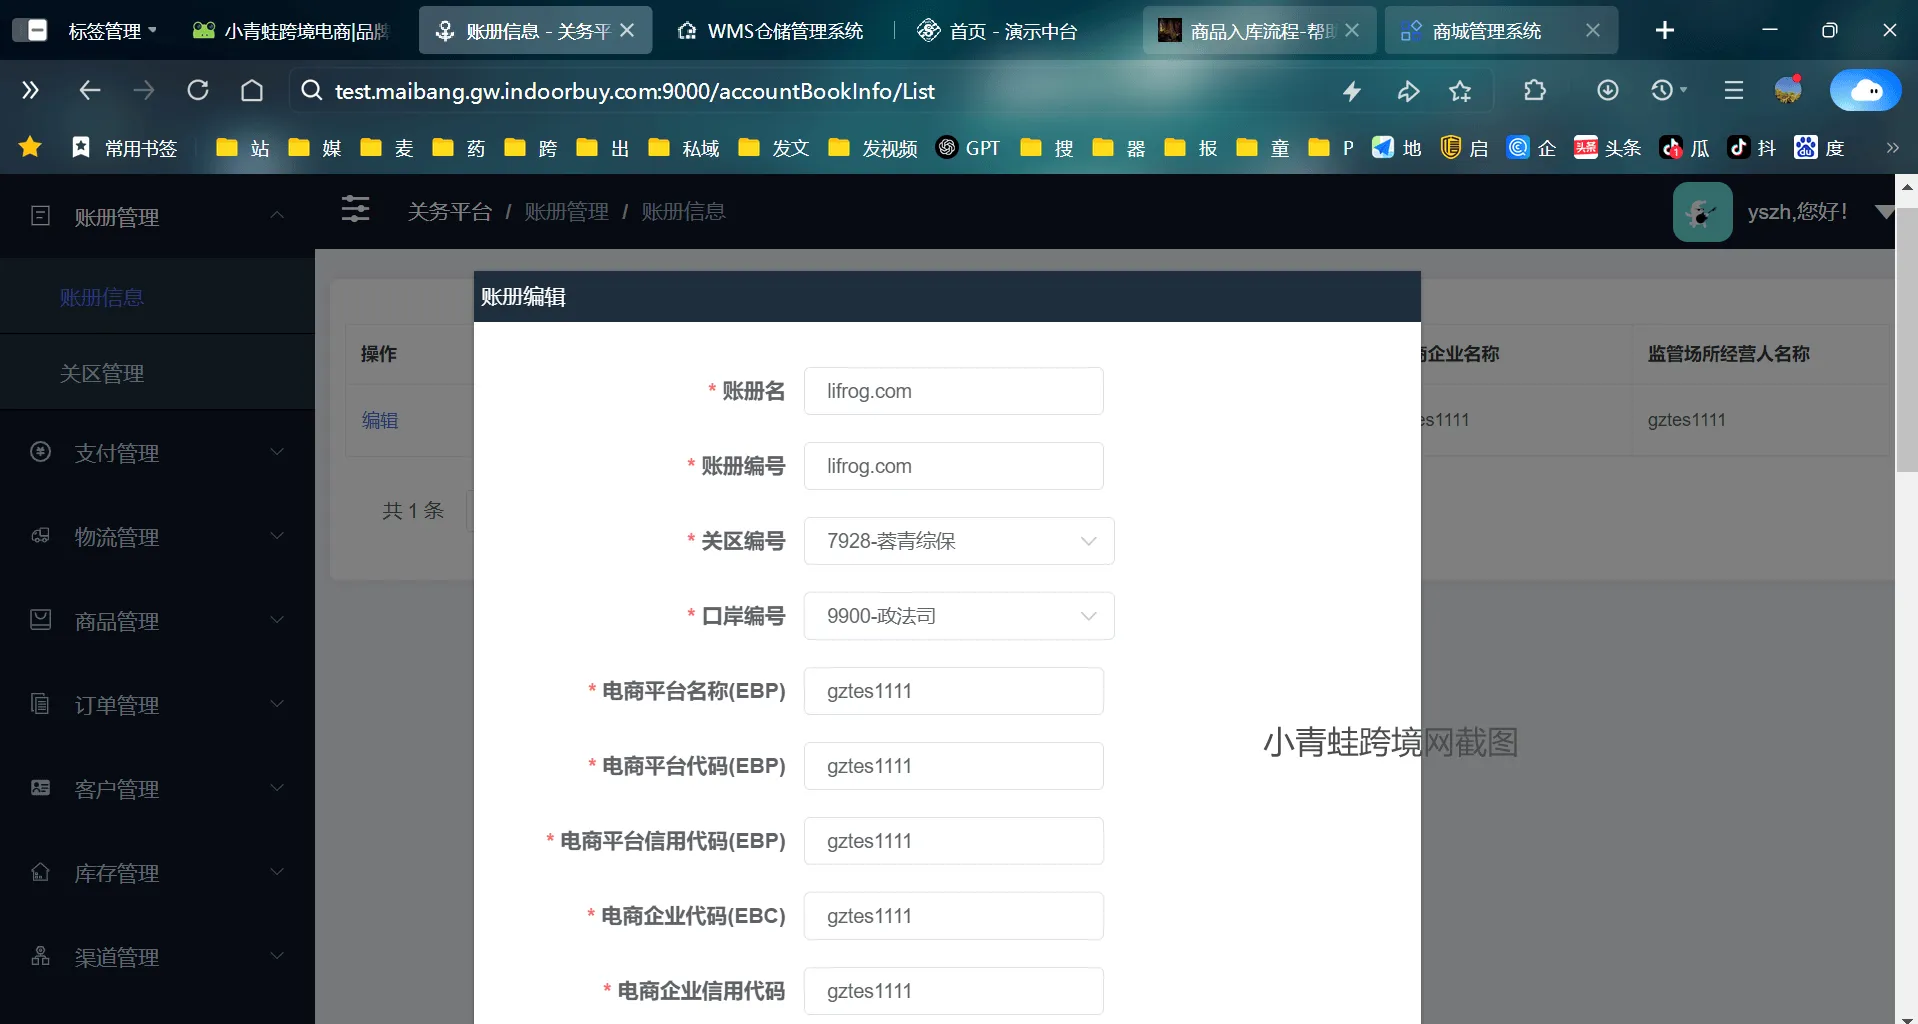Image resolution: width=1918 pixels, height=1024 pixels.
Task: Go to browser home page icon
Action: click(x=252, y=91)
